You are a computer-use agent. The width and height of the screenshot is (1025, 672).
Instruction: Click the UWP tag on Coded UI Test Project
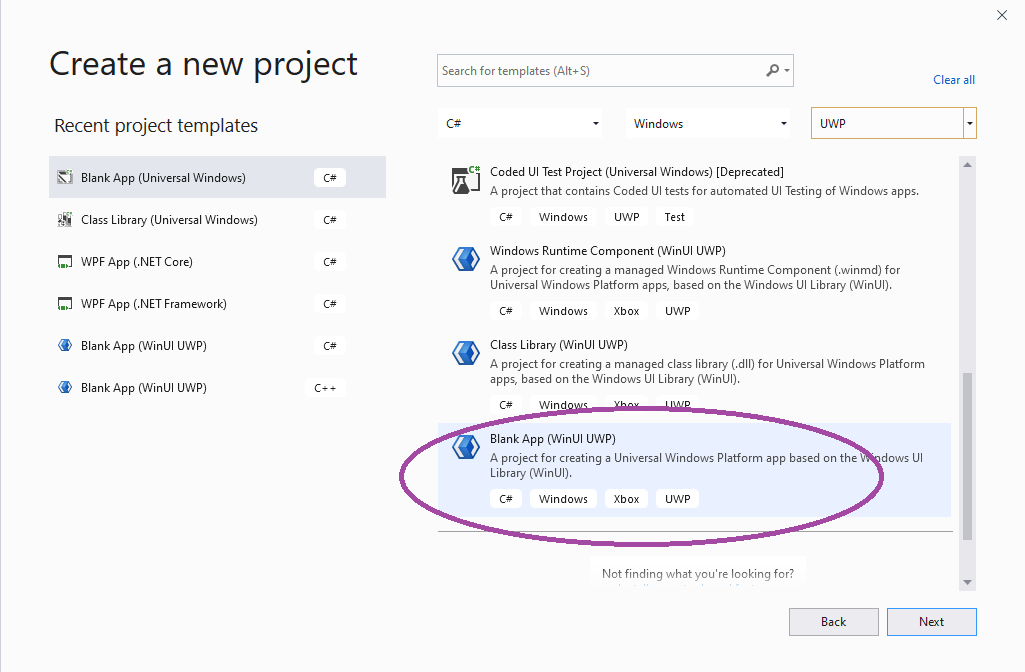tap(627, 217)
